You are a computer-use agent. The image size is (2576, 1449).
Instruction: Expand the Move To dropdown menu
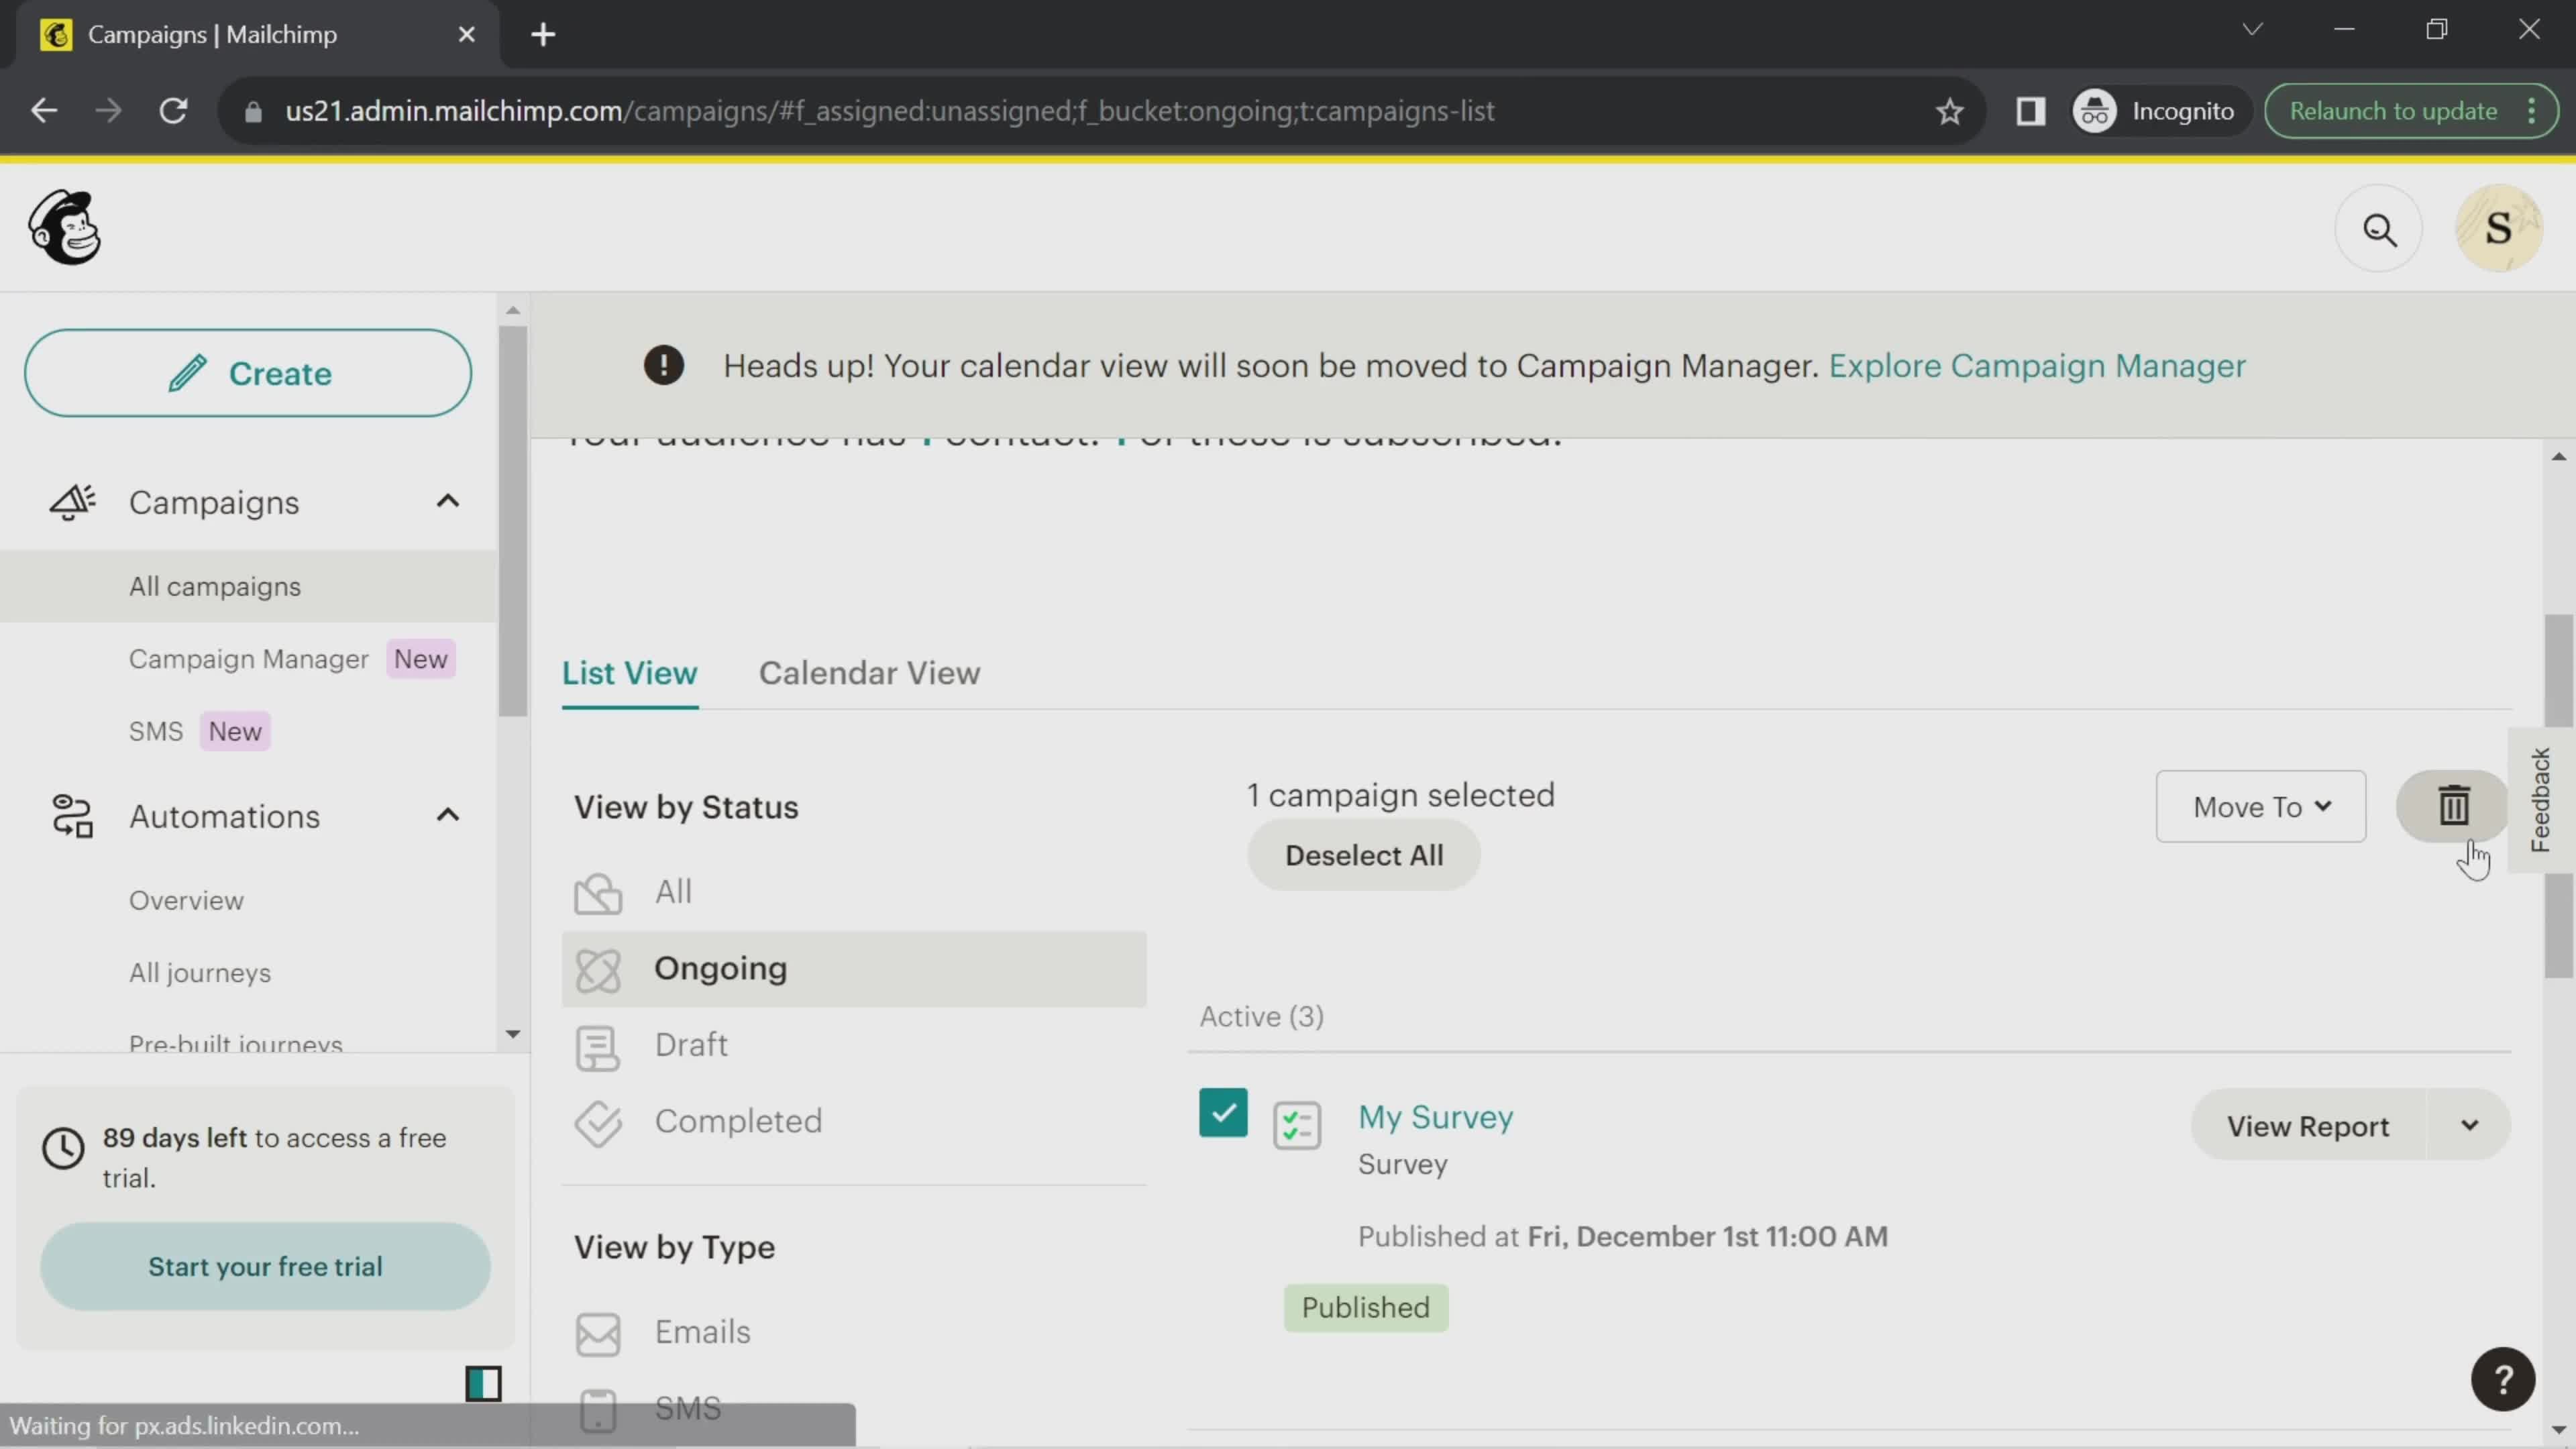(x=2261, y=807)
